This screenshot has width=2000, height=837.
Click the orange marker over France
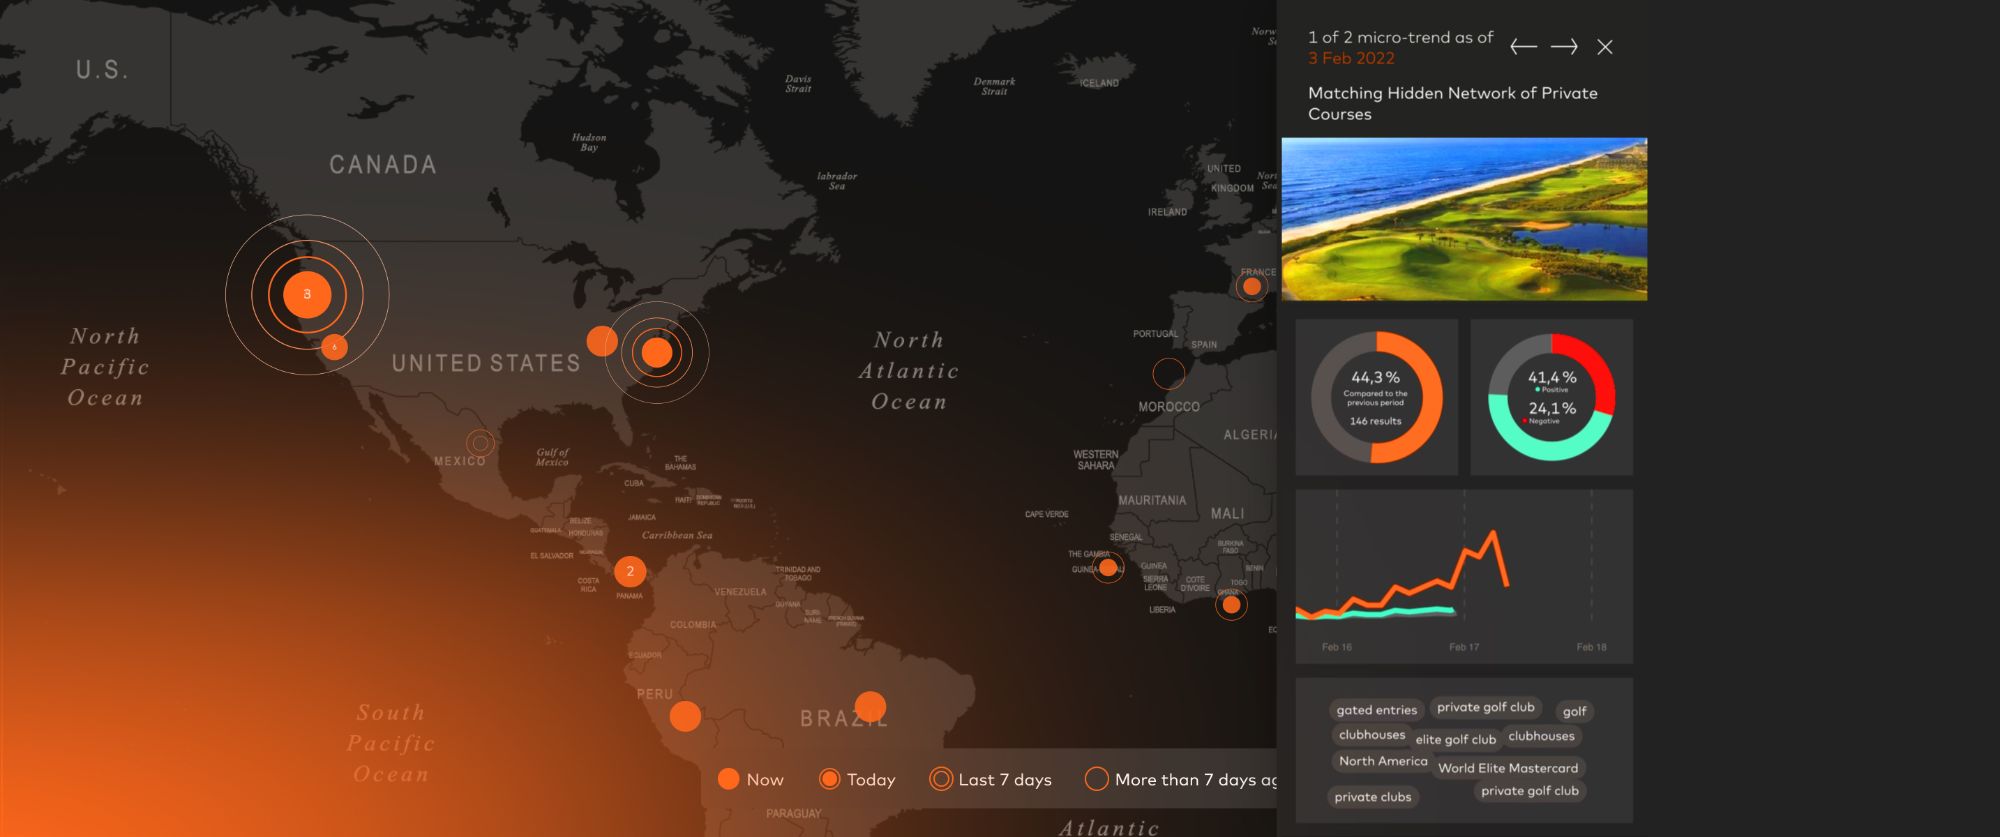coord(1251,287)
